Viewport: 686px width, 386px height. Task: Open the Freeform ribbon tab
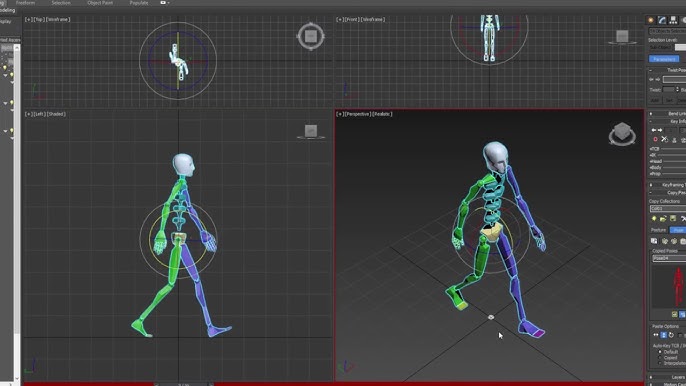(x=25, y=3)
